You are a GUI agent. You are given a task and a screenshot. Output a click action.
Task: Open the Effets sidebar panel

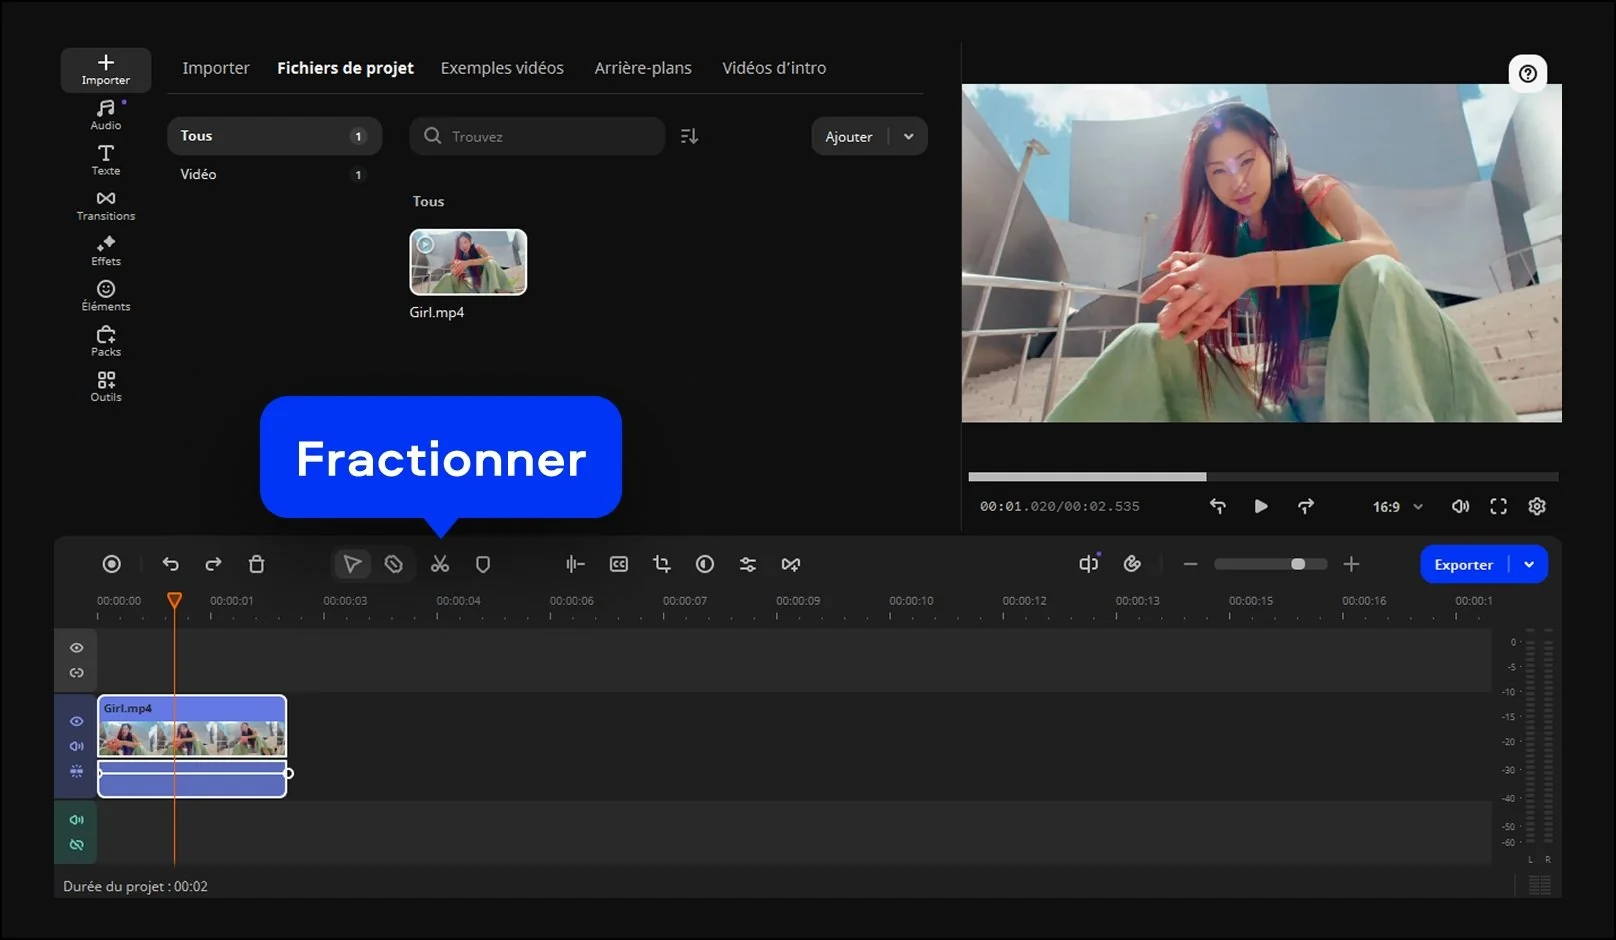(x=106, y=250)
